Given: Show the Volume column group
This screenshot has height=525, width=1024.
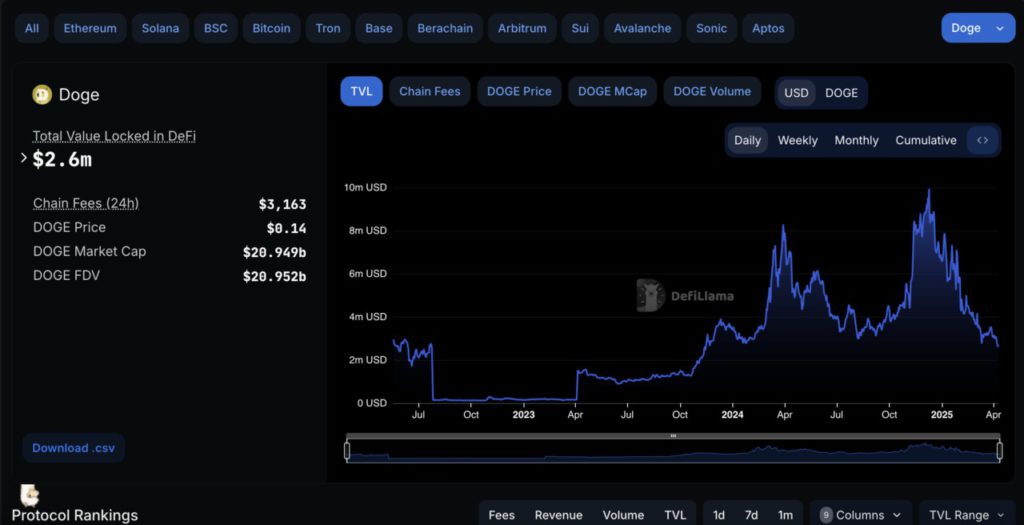Looking at the screenshot, I should click(x=623, y=515).
